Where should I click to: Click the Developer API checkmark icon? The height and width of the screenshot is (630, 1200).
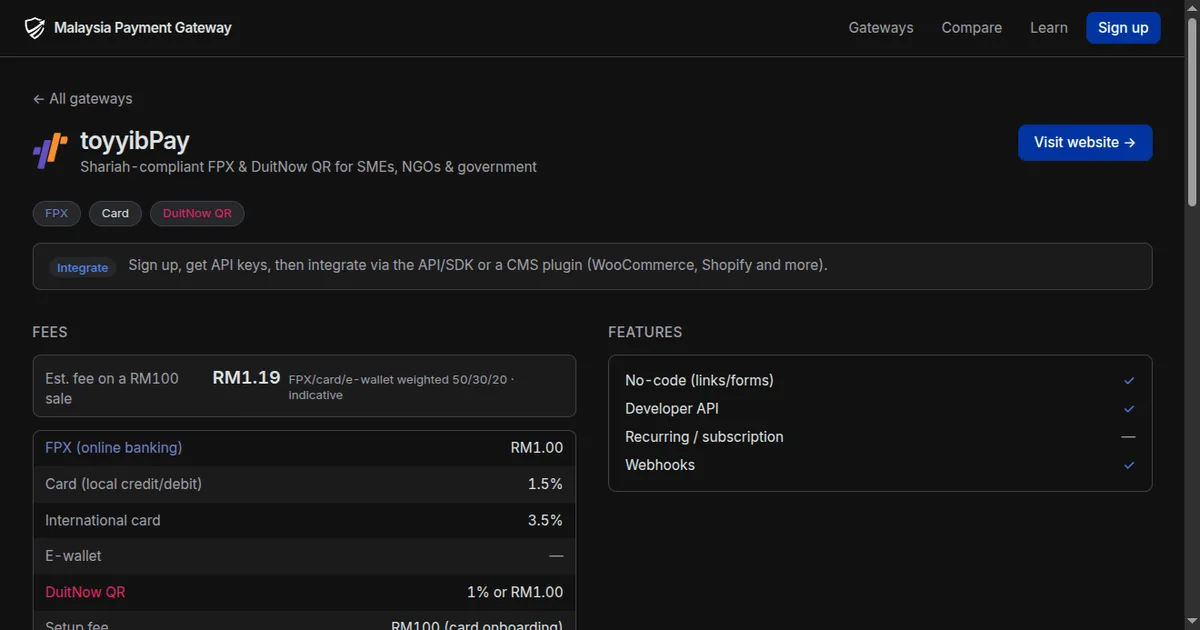[1129, 409]
